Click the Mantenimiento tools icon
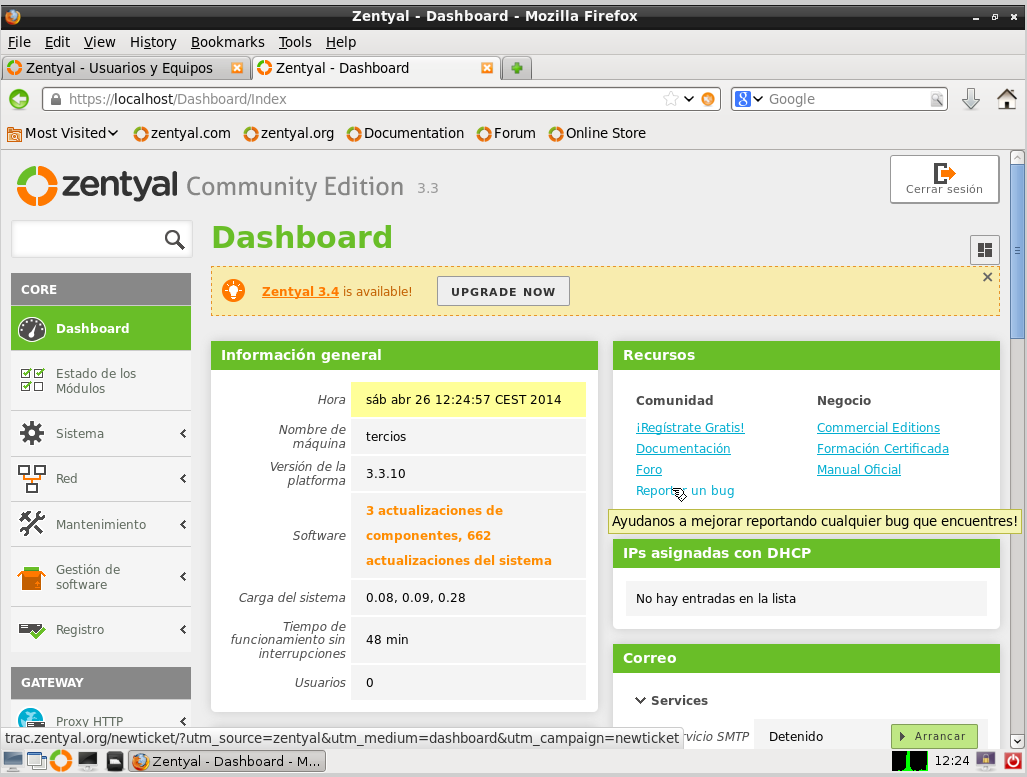 point(31,523)
